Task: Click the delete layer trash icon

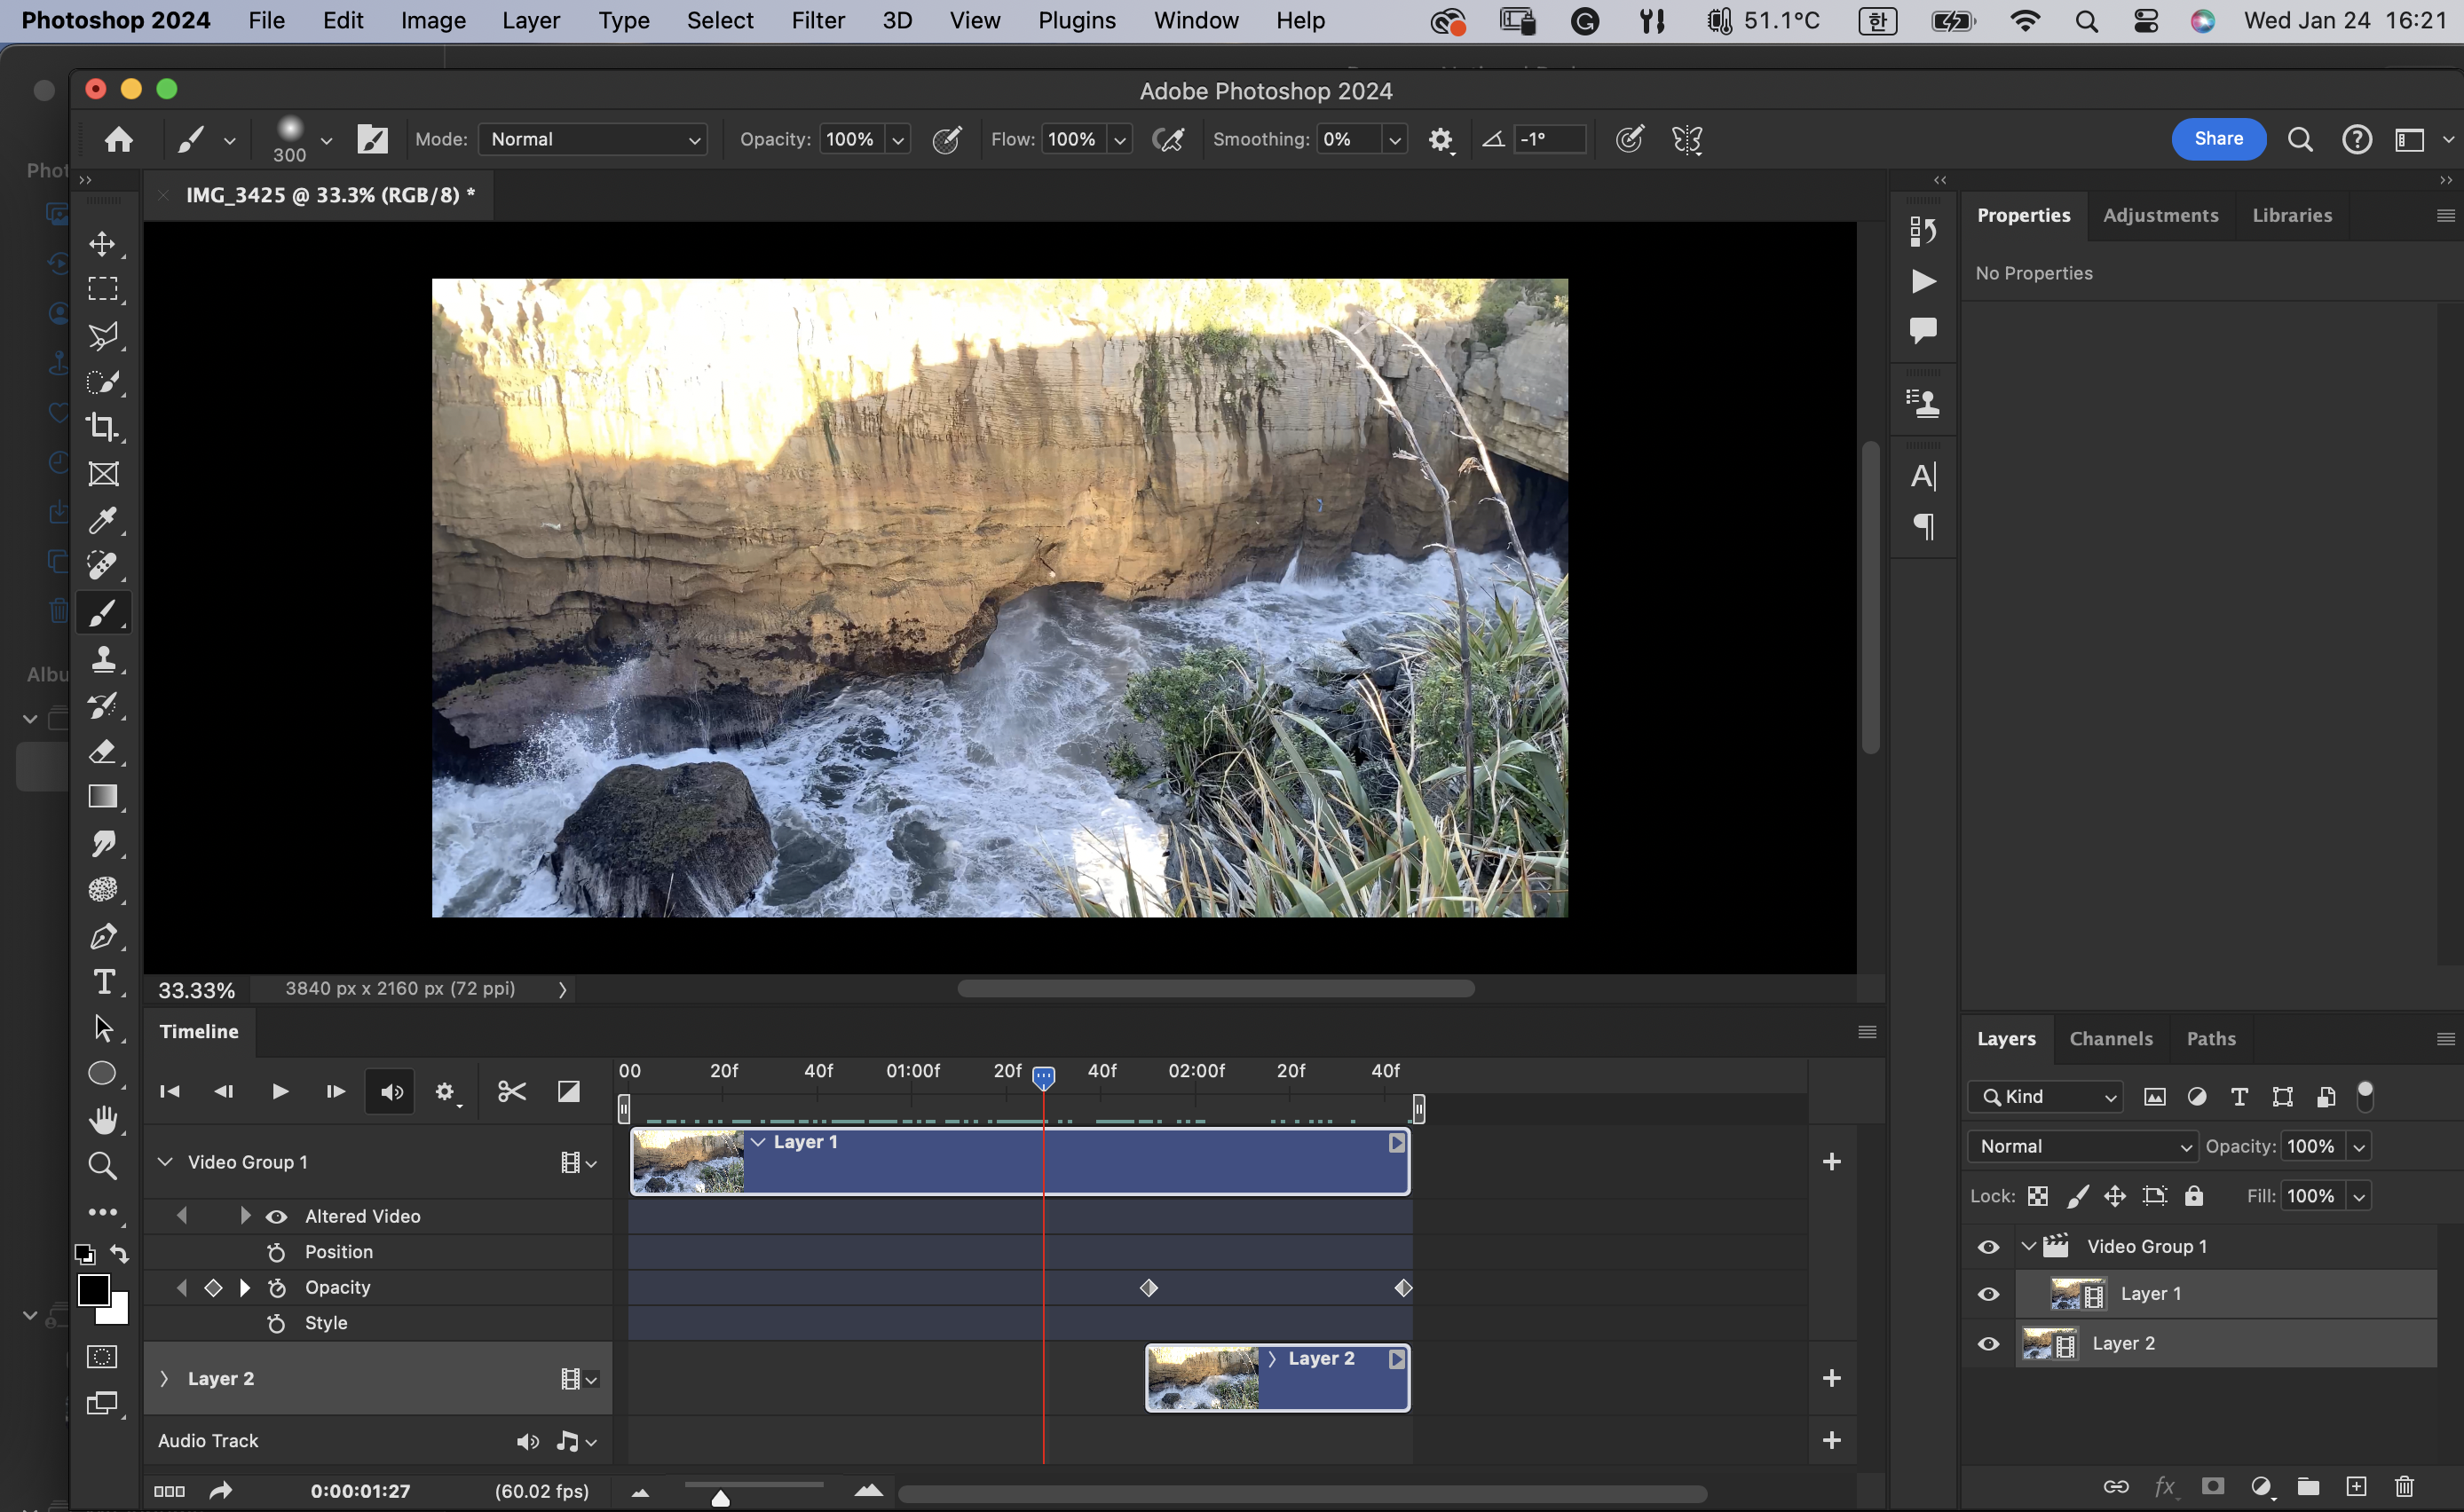Action: pyautogui.click(x=2404, y=1486)
